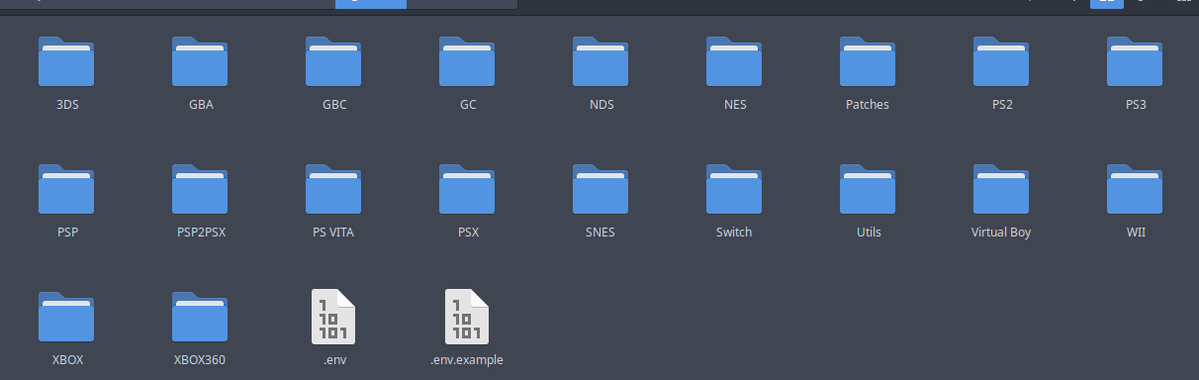Screen dimensions: 1199x380
Task: Click the NDS folder icon
Action: pyautogui.click(x=600, y=62)
